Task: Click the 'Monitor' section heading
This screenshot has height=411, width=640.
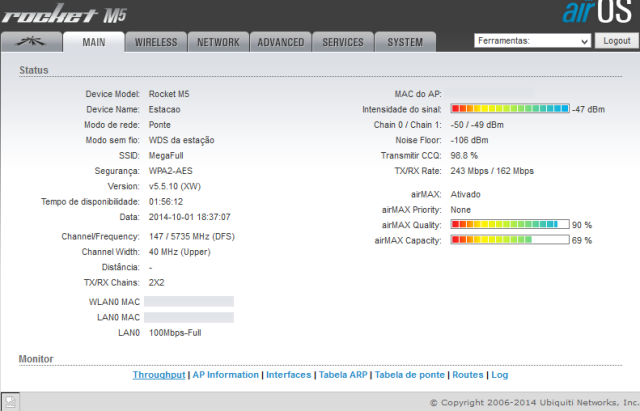Action: [x=36, y=359]
